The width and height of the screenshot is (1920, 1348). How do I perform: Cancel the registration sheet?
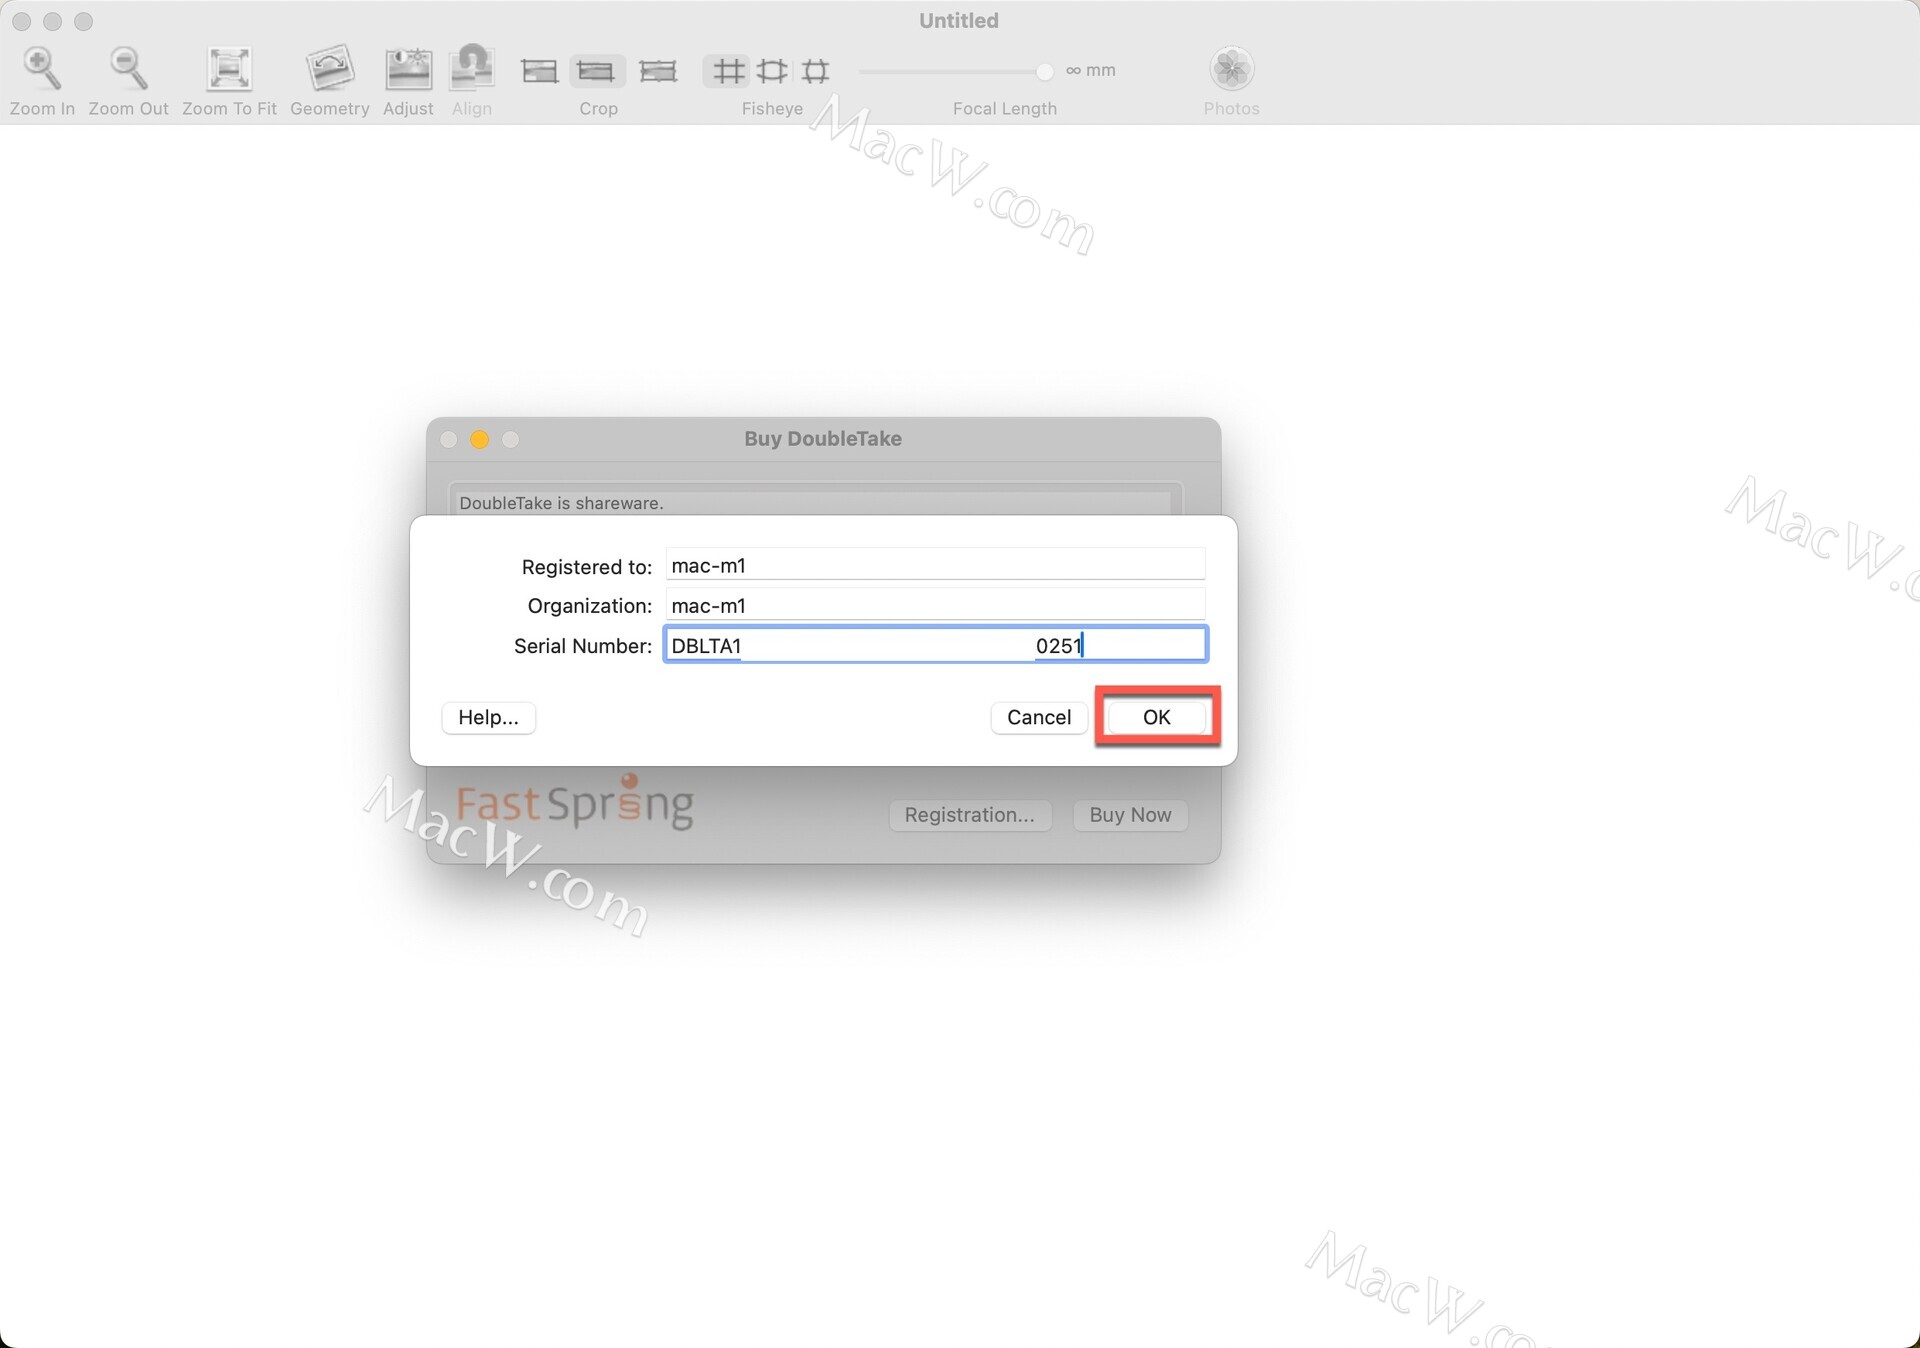(1038, 717)
